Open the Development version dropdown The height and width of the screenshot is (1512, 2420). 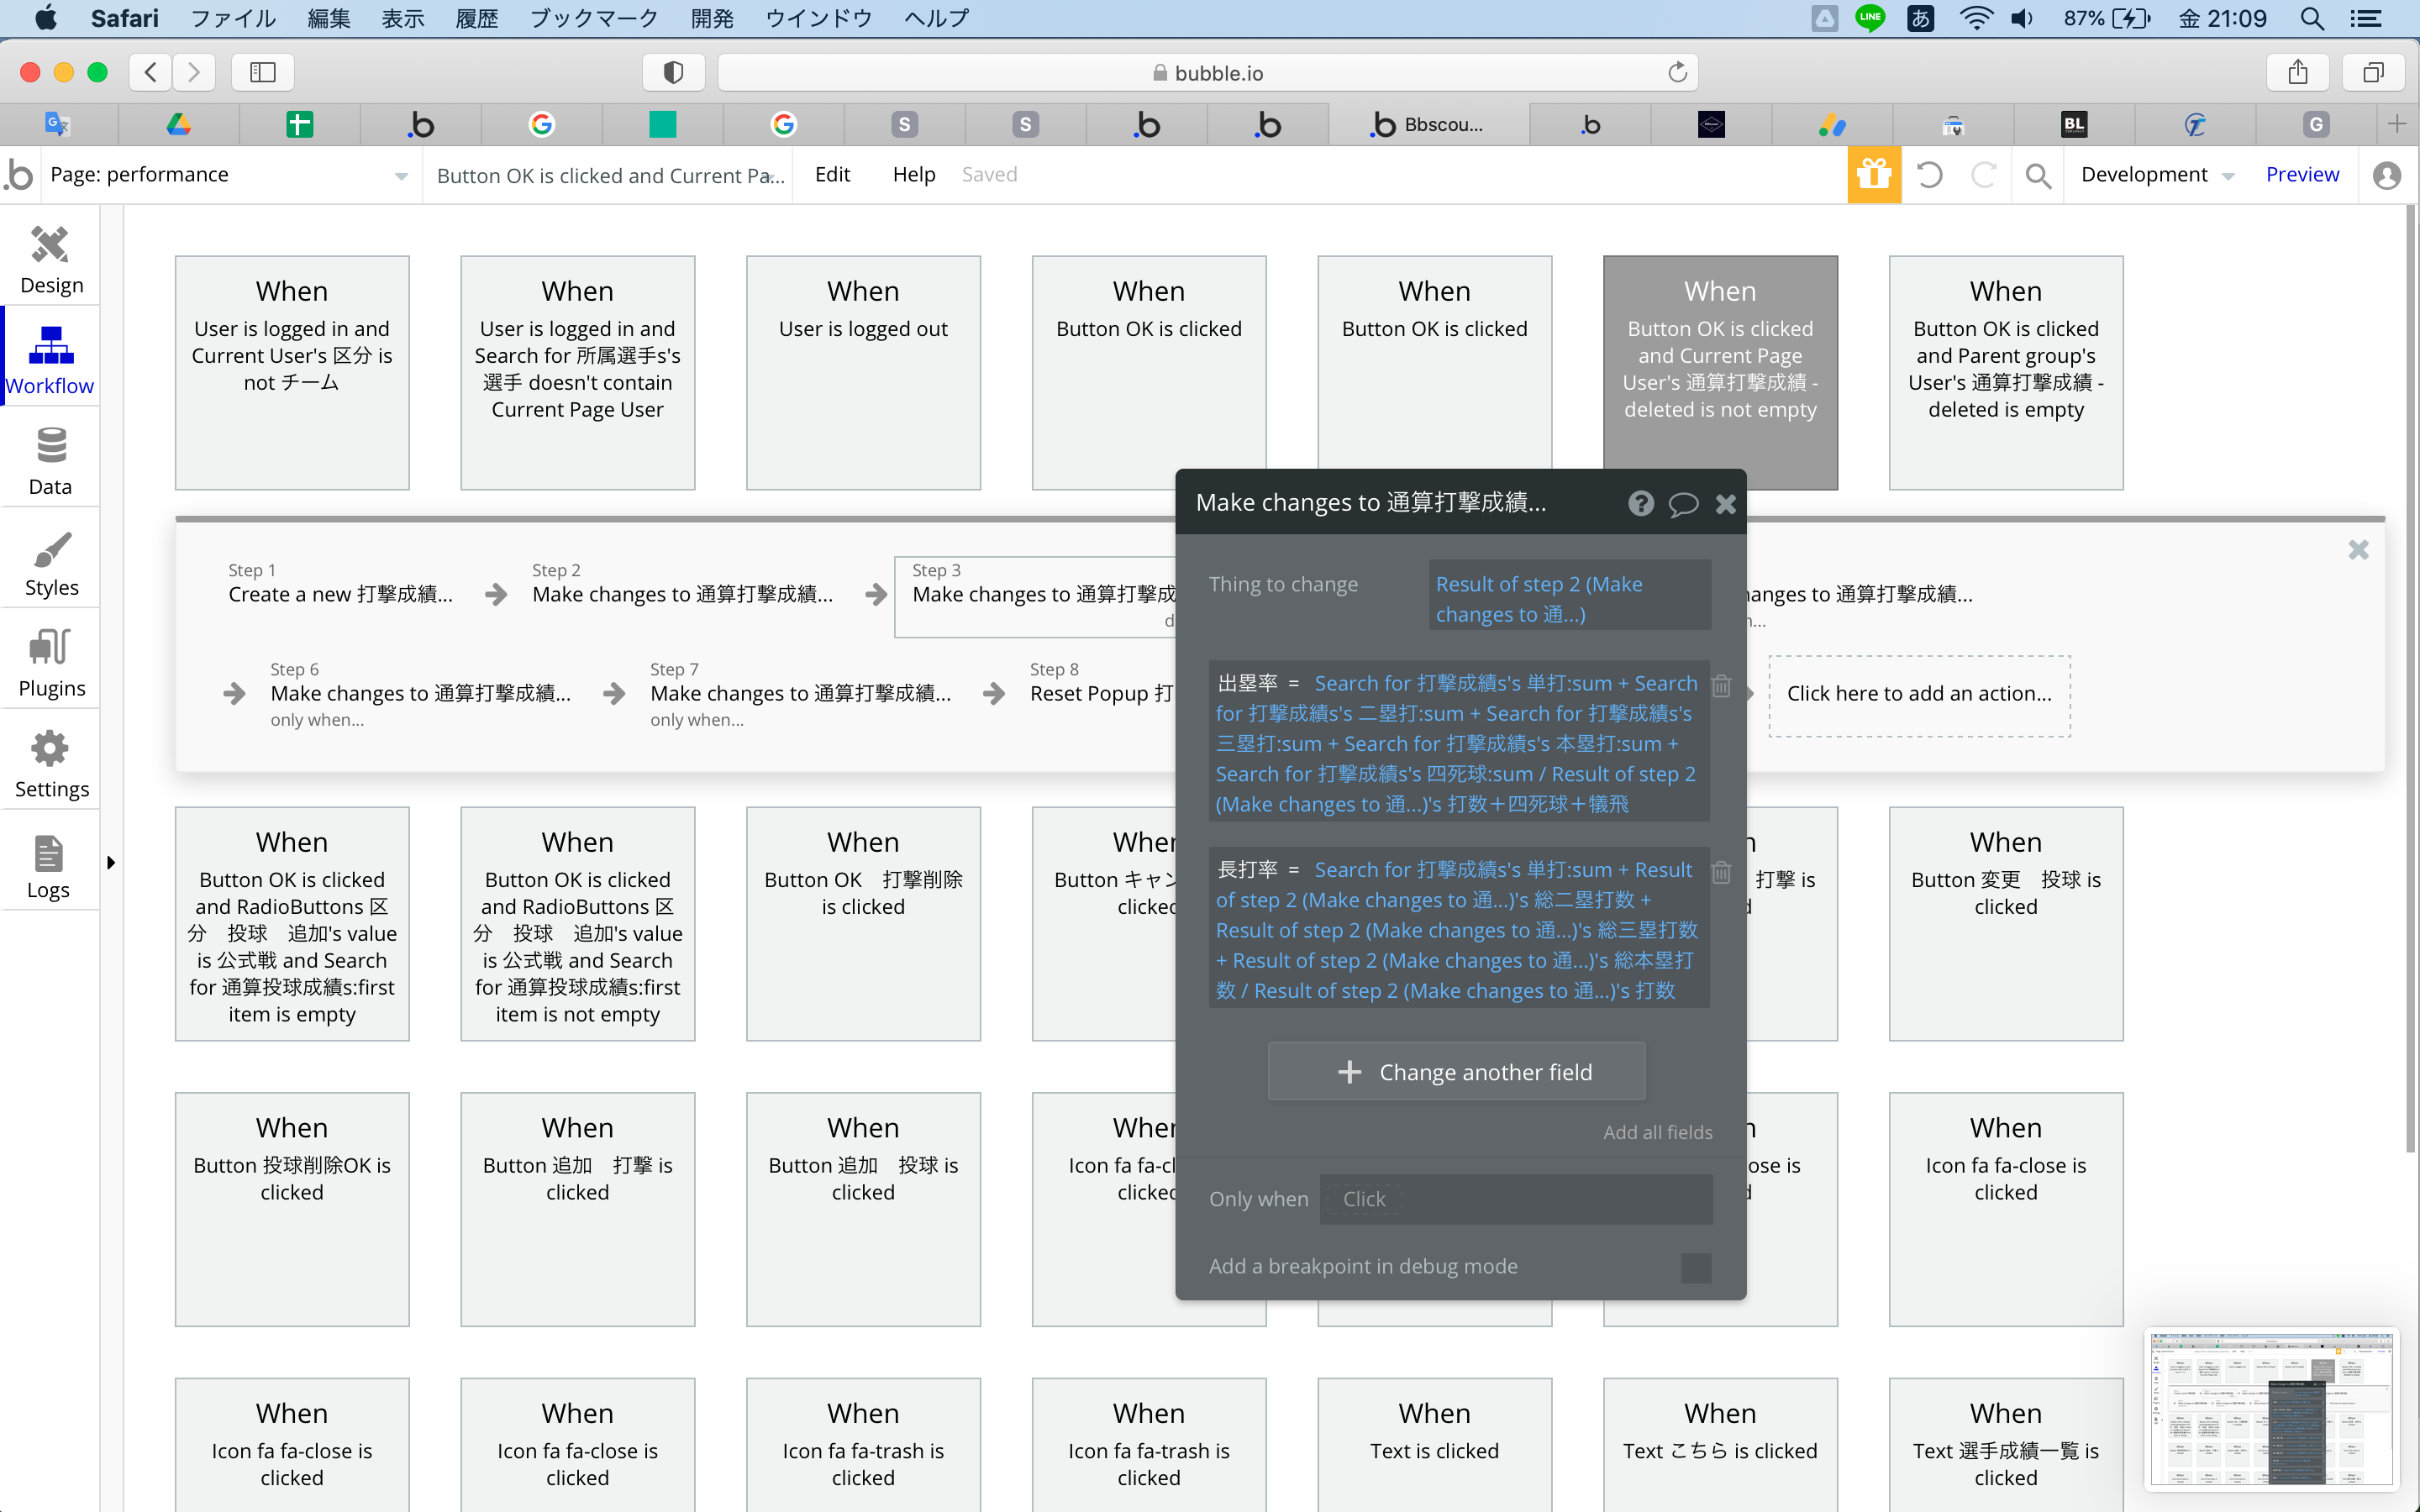2156,175
